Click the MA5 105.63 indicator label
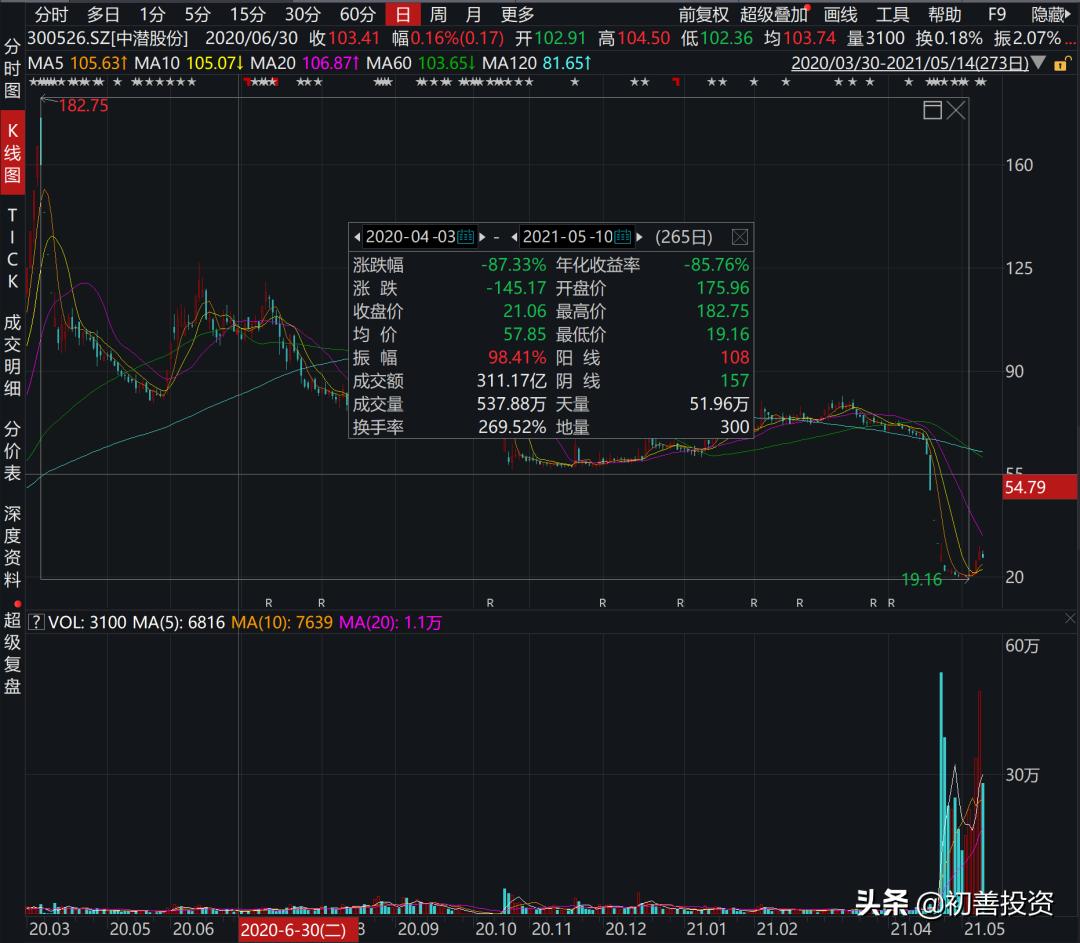The height and width of the screenshot is (943, 1080). [77, 63]
